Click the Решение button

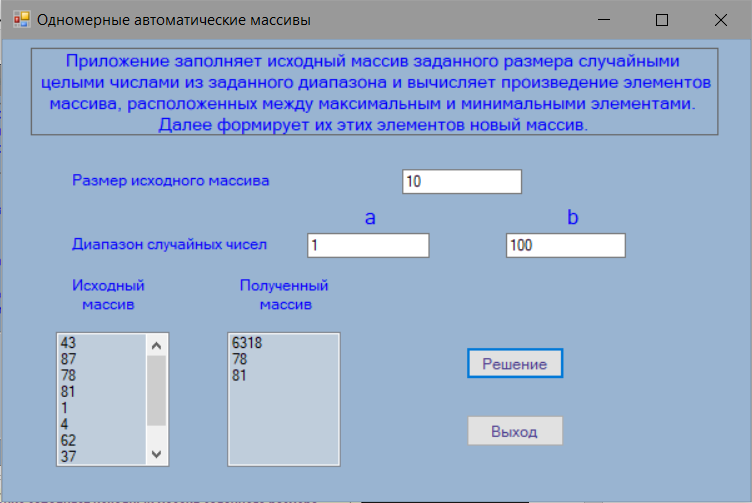point(515,363)
